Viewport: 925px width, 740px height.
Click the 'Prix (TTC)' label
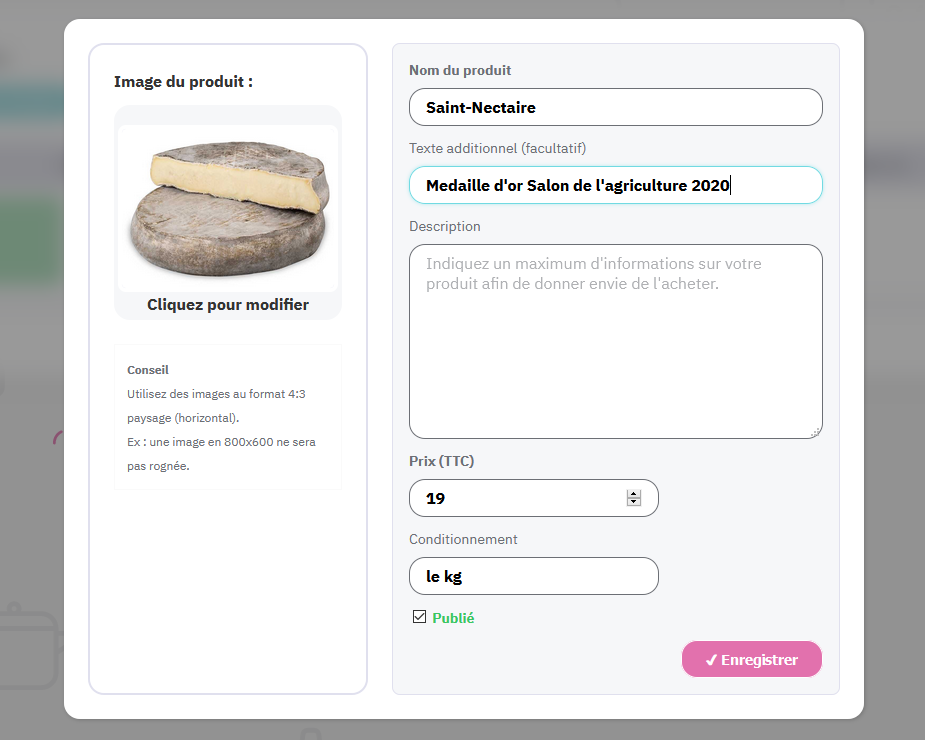pyautogui.click(x=441, y=461)
